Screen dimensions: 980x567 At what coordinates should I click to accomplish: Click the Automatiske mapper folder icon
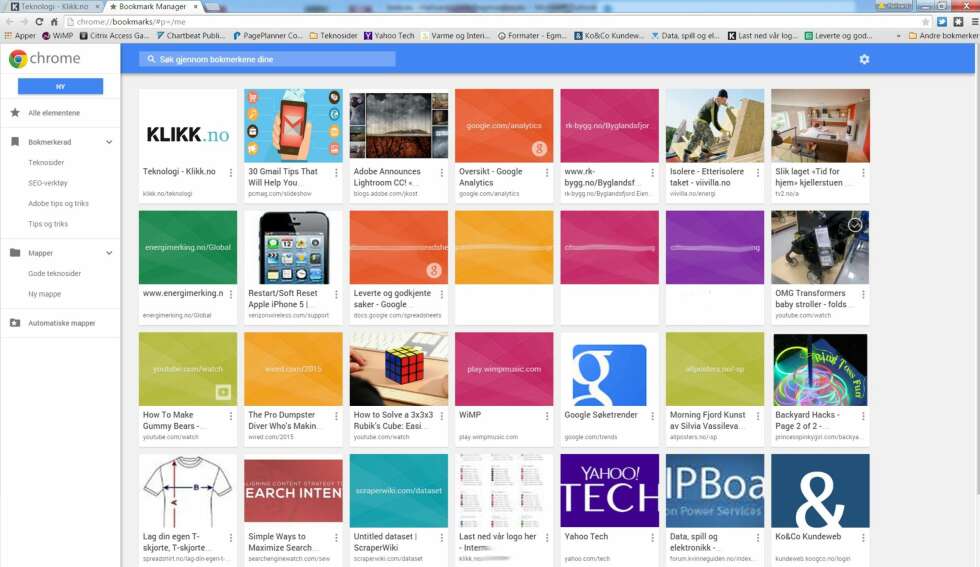tap(15, 323)
